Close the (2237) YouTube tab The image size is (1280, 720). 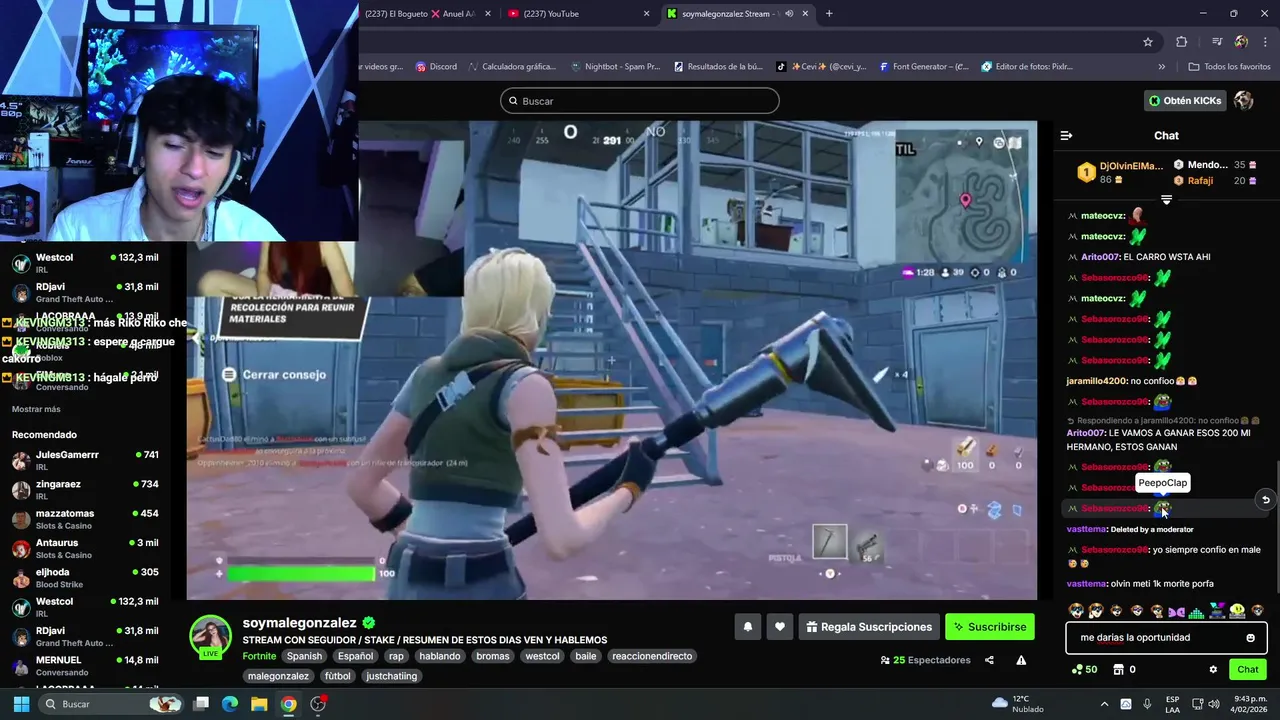tap(647, 14)
